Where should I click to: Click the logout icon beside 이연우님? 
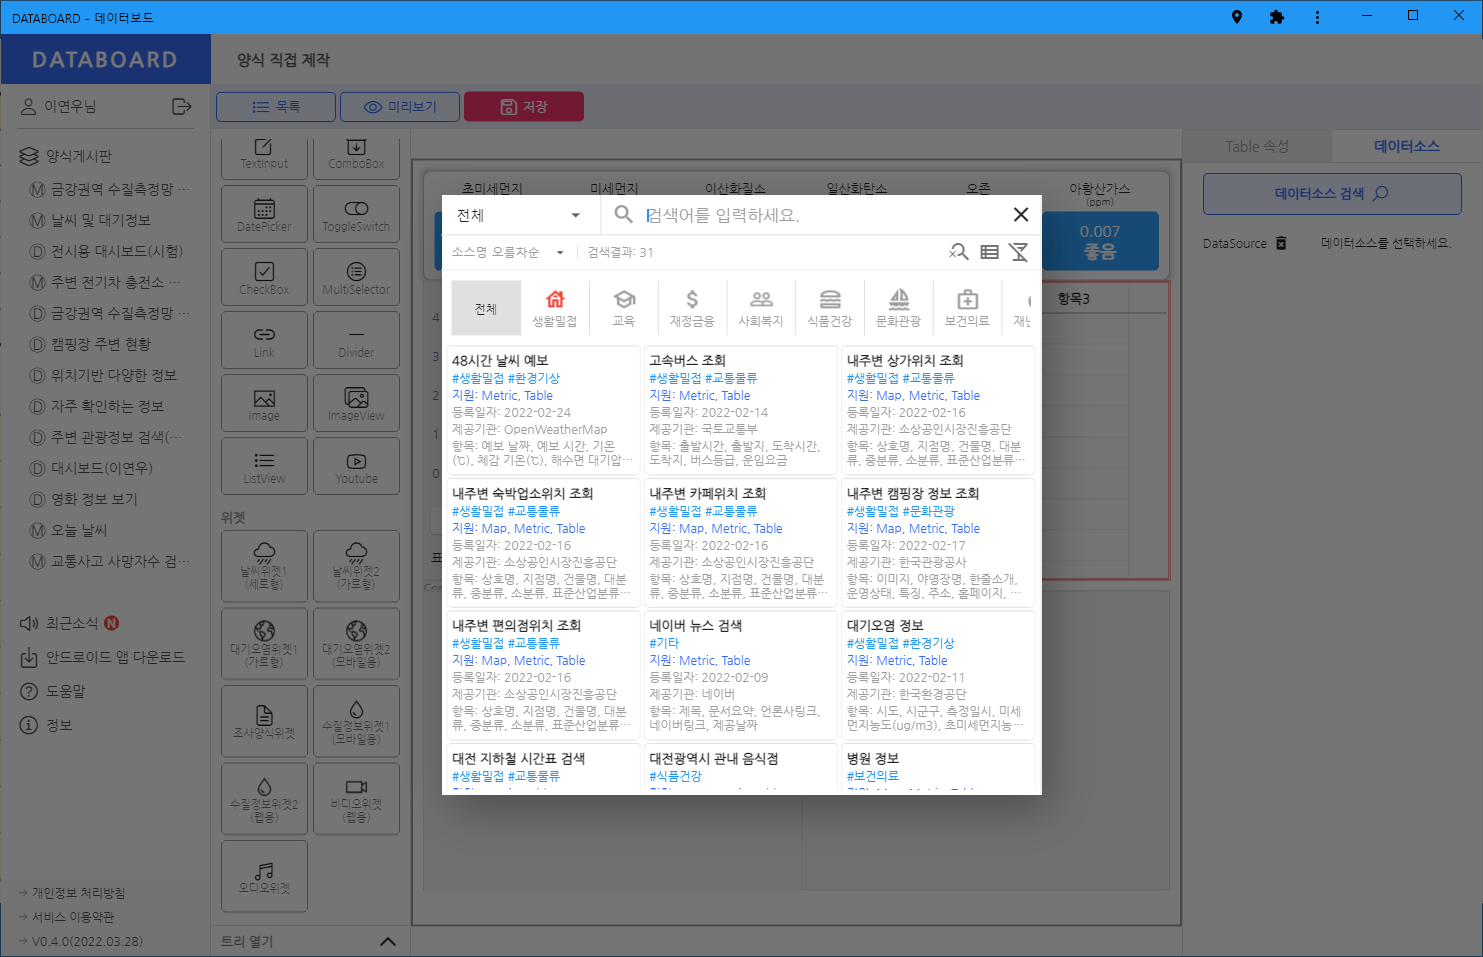182,106
